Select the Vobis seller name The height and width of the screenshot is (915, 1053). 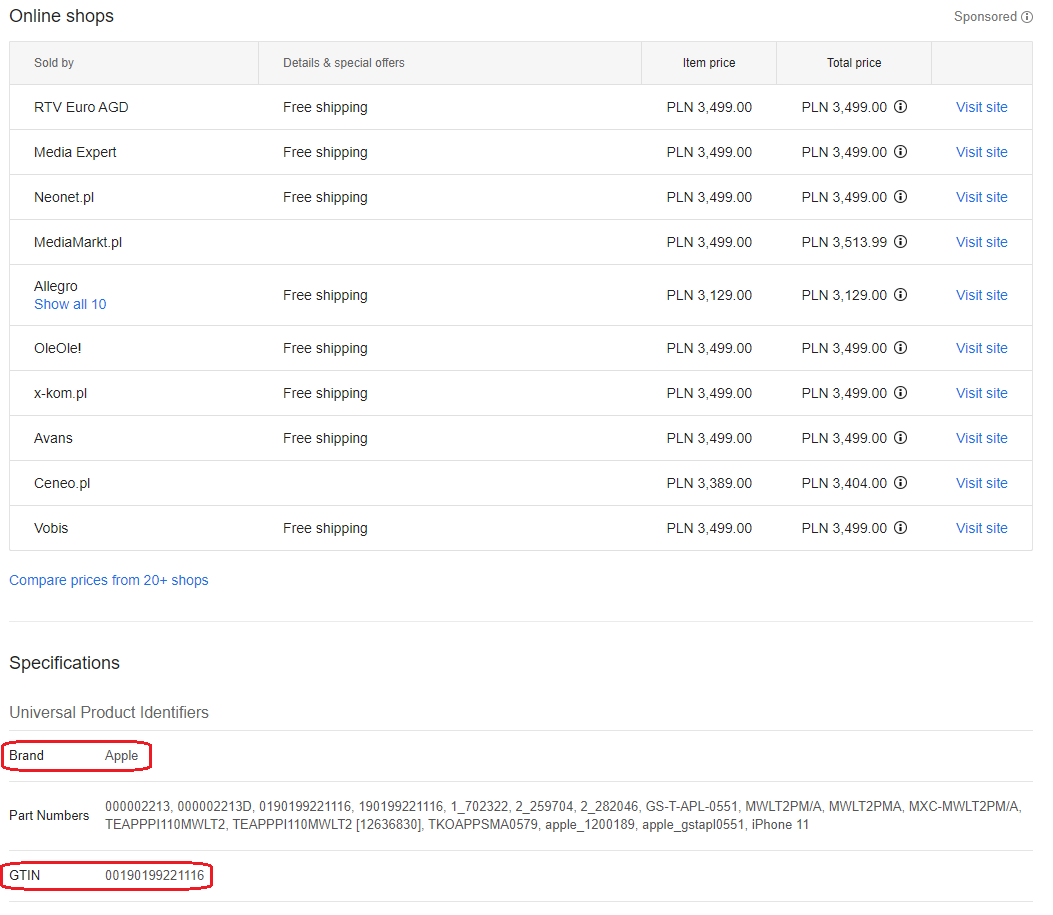[51, 528]
